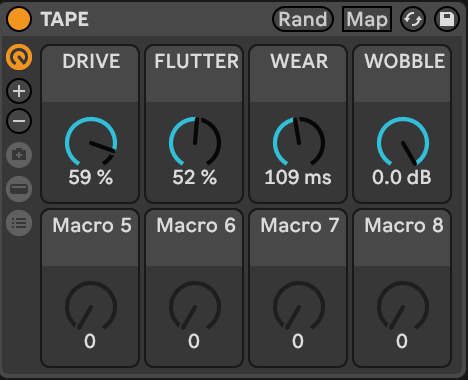Randomize macros with the Rand button
468x380 pixels.
(303, 19)
